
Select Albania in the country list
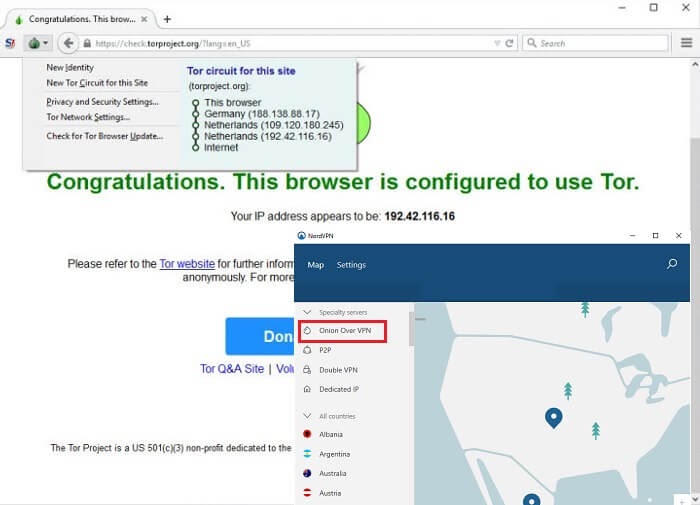(x=331, y=434)
